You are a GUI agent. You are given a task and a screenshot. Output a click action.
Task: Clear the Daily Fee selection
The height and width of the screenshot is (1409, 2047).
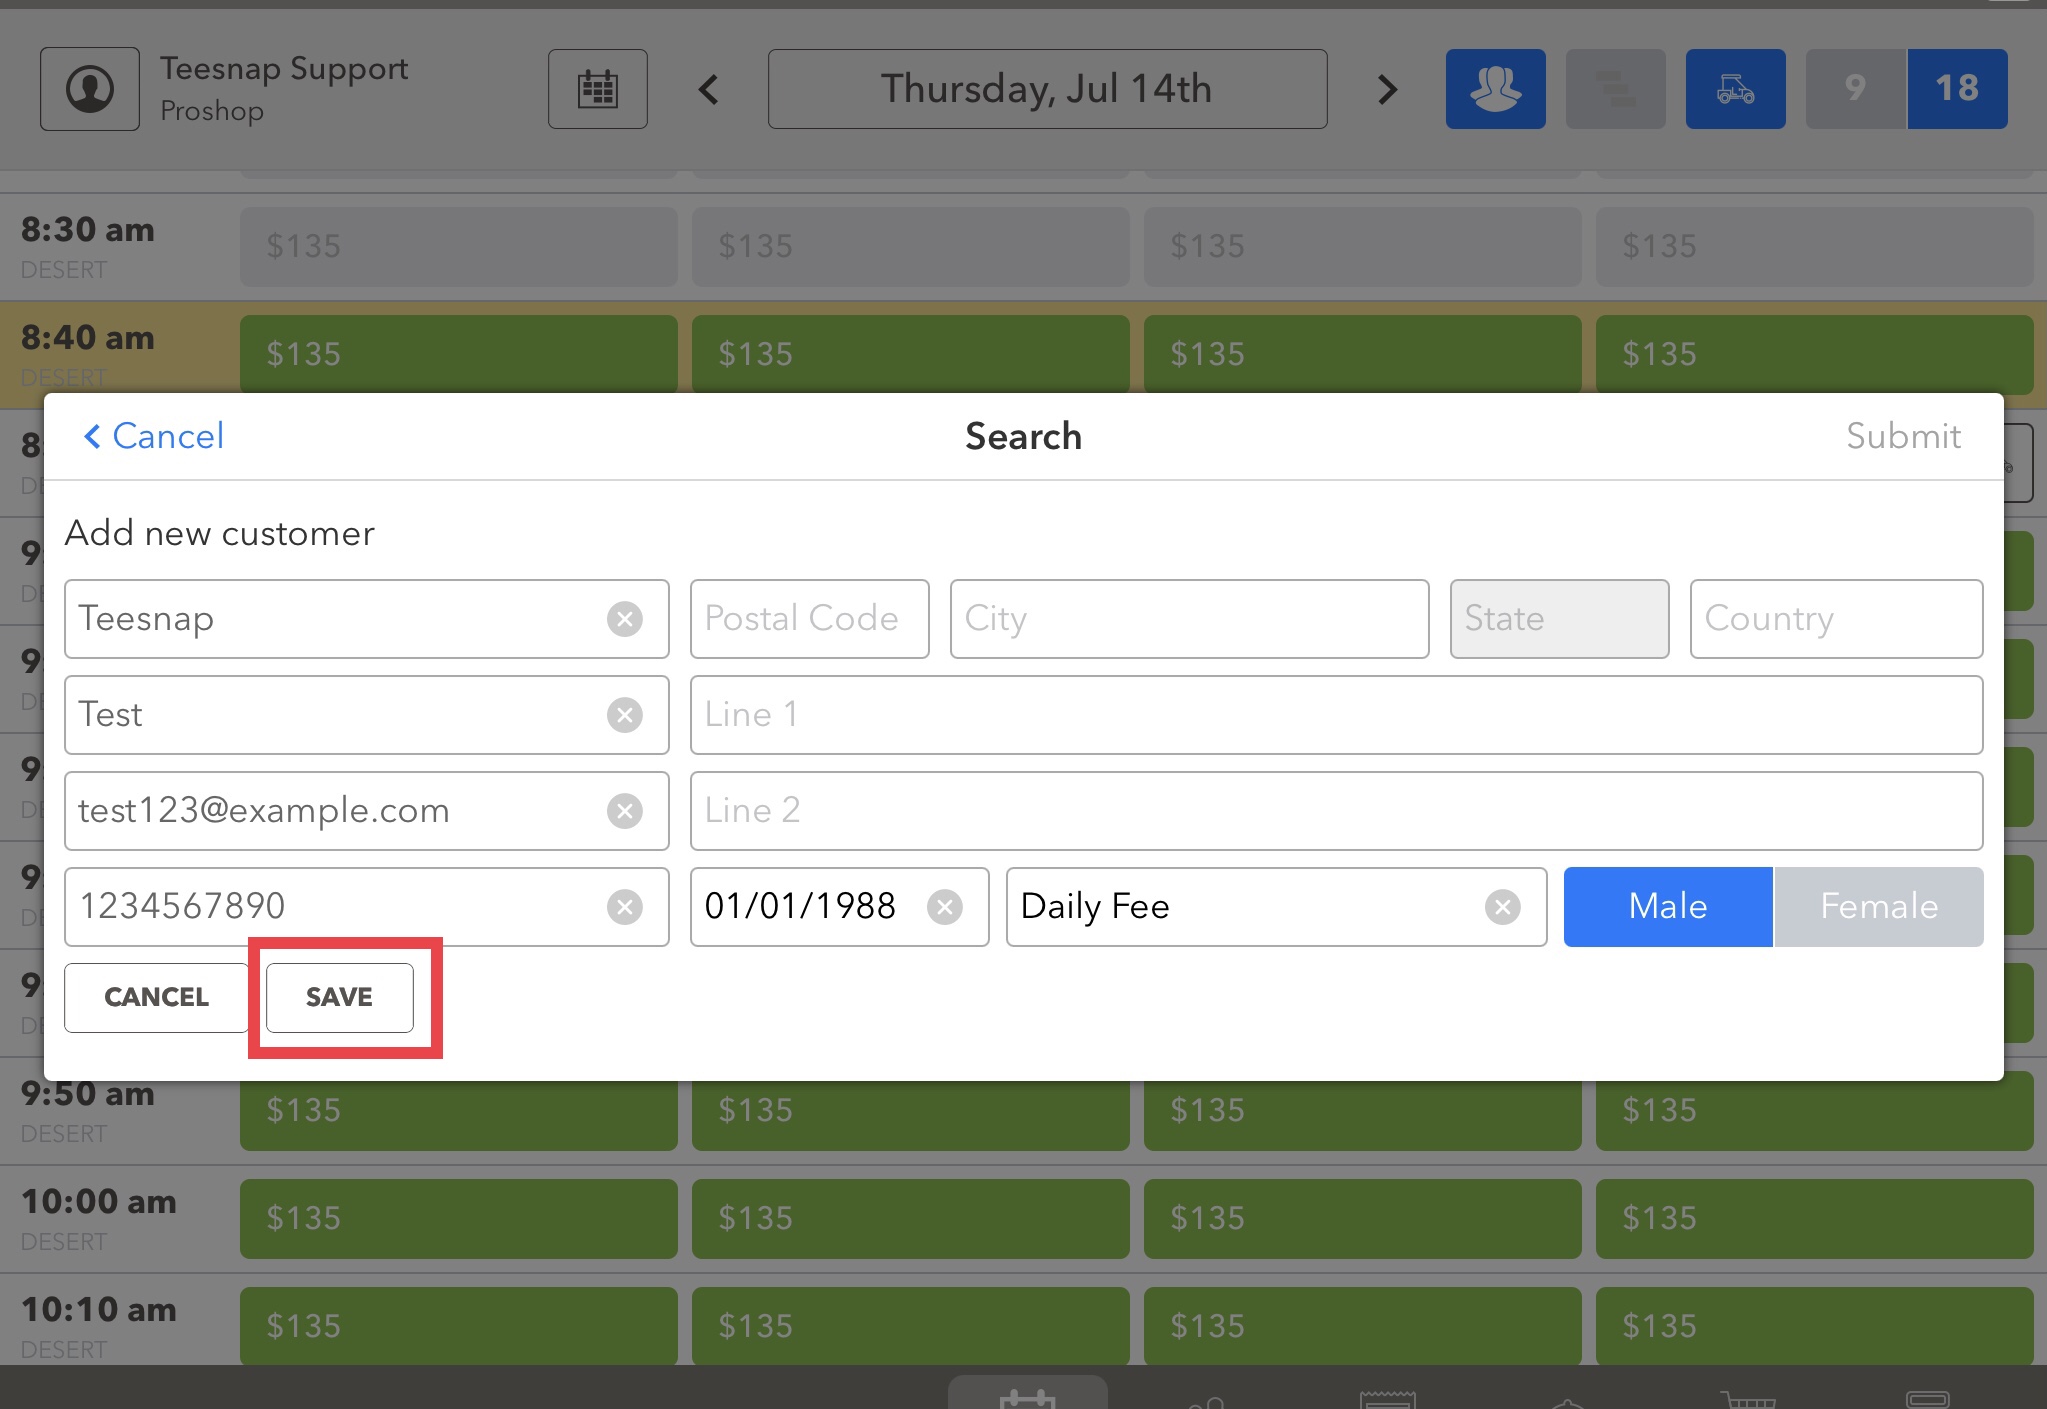click(x=1503, y=907)
